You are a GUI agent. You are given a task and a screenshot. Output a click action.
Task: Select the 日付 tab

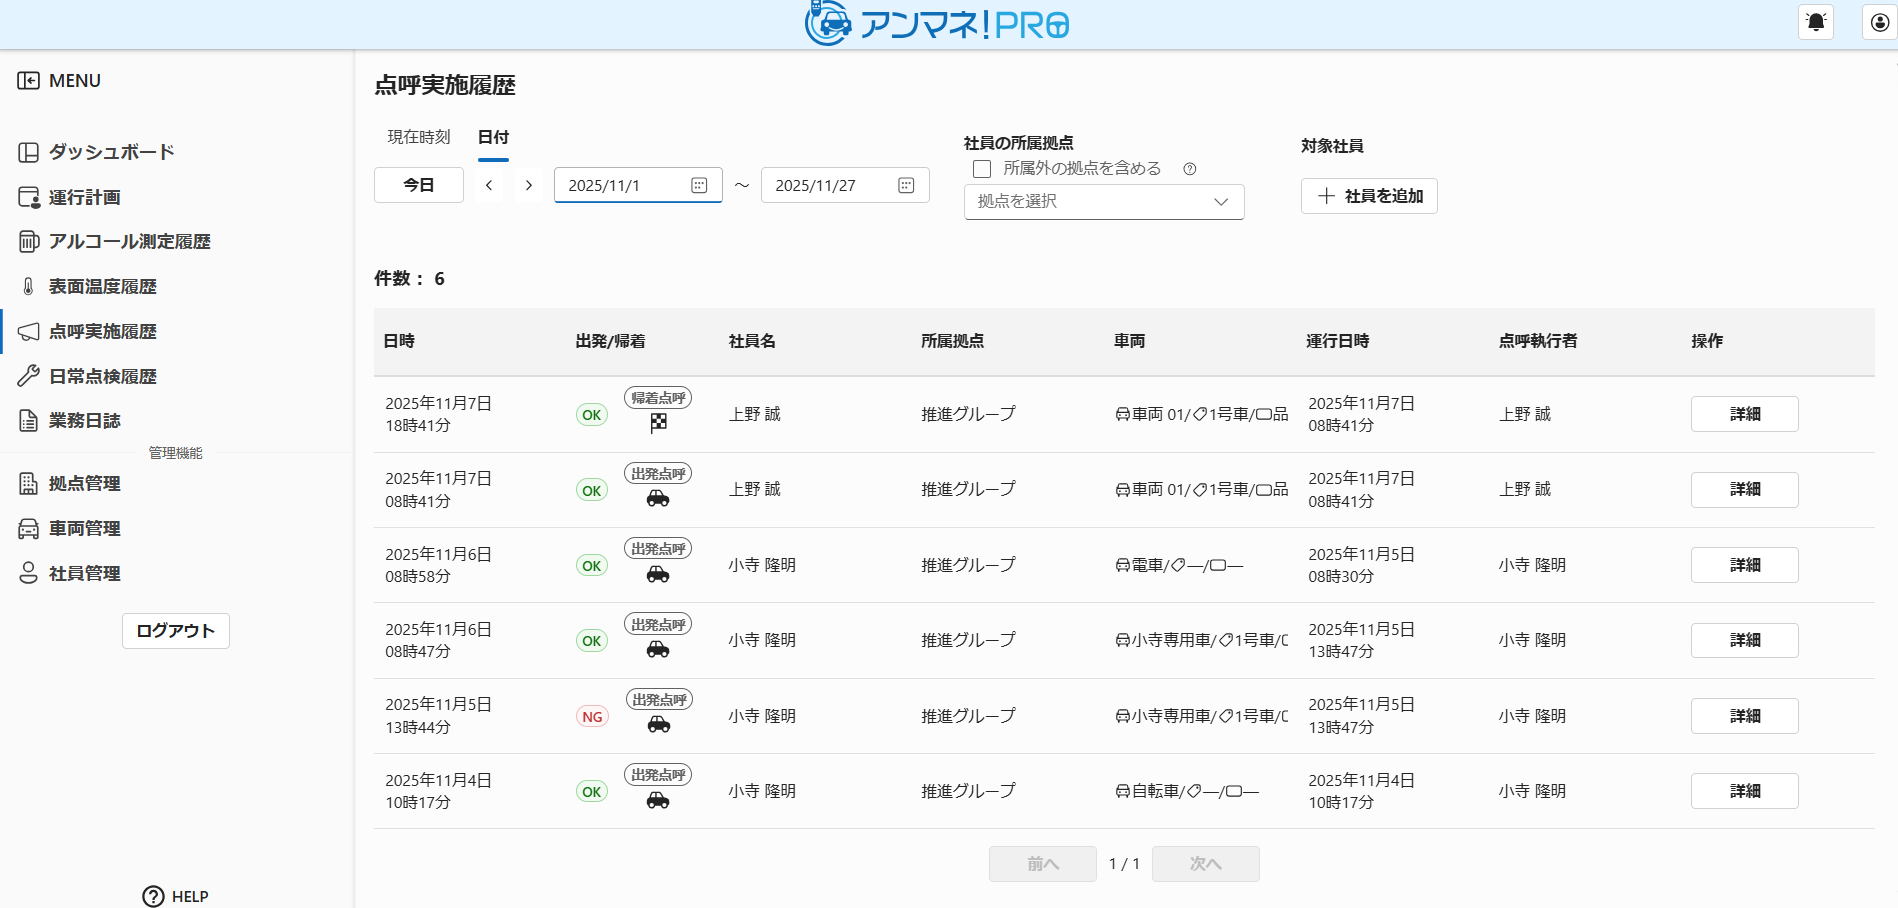click(x=493, y=137)
